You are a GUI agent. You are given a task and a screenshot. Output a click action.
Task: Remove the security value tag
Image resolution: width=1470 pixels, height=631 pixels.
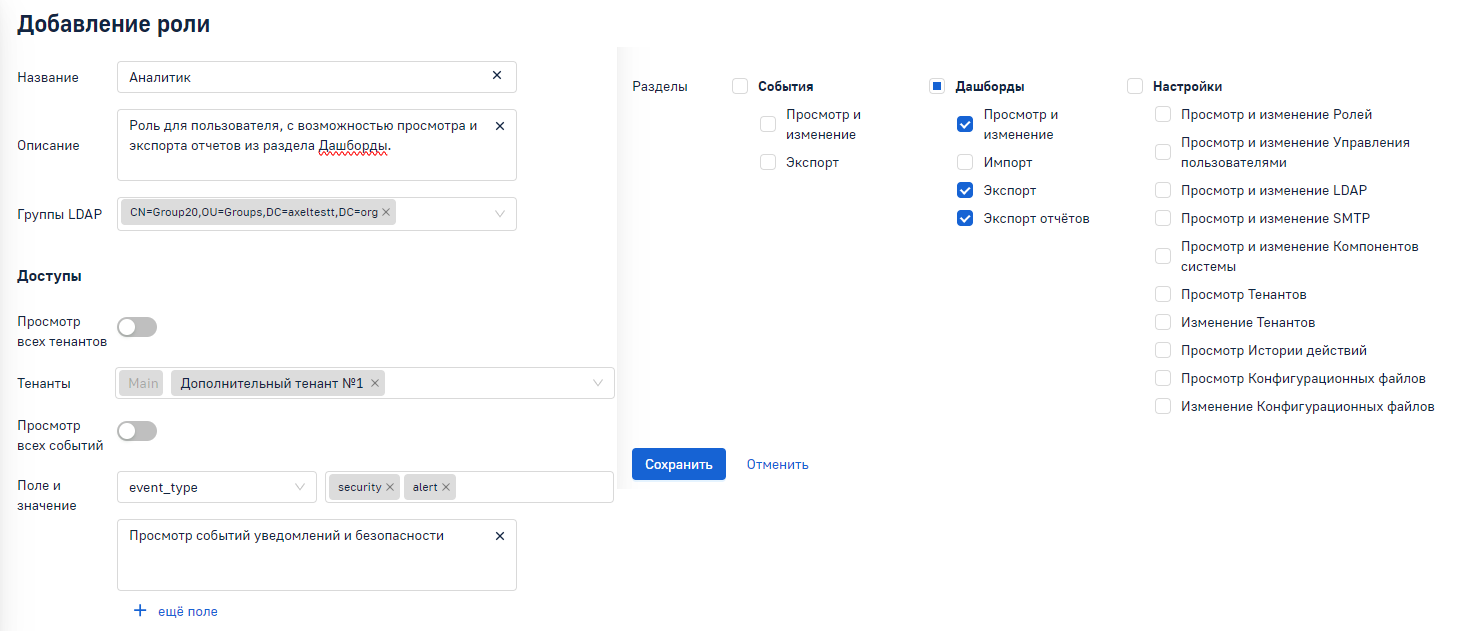click(390, 487)
